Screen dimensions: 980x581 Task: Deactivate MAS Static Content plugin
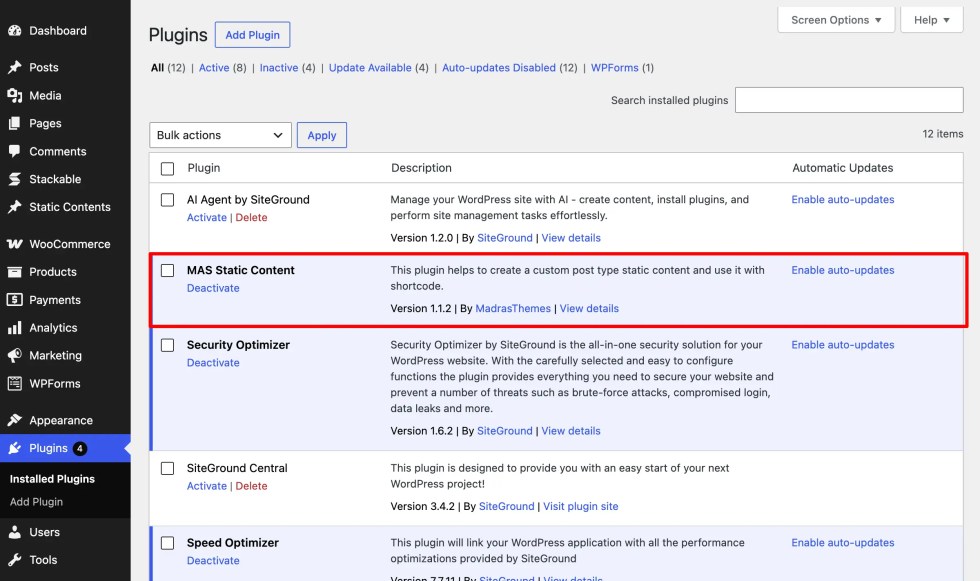tap(213, 288)
